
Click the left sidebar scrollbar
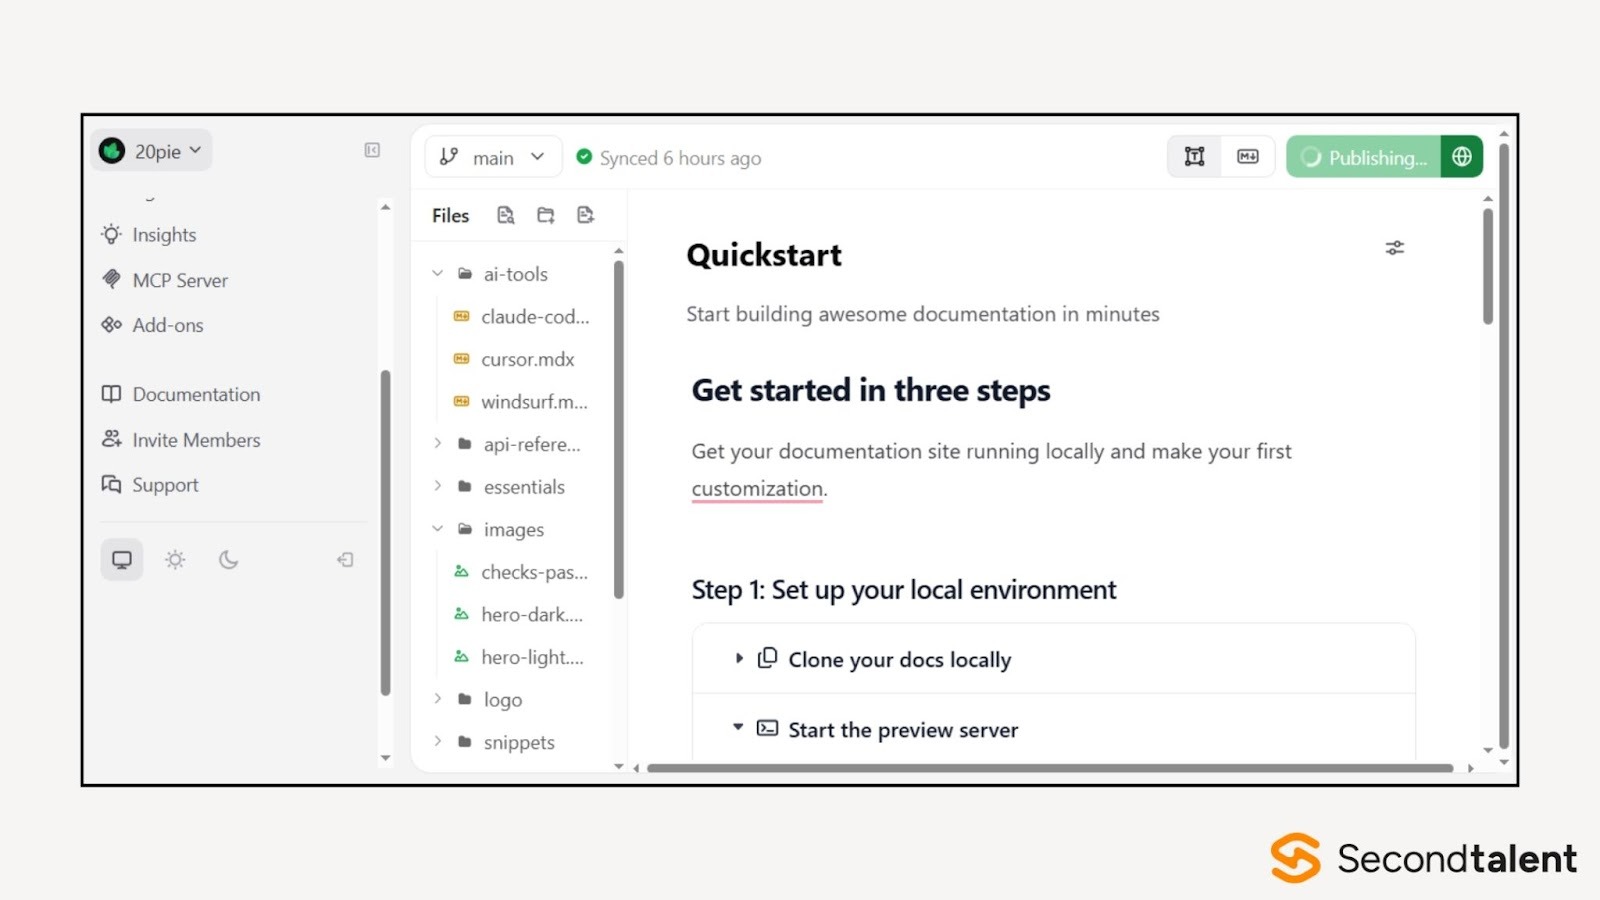(385, 532)
